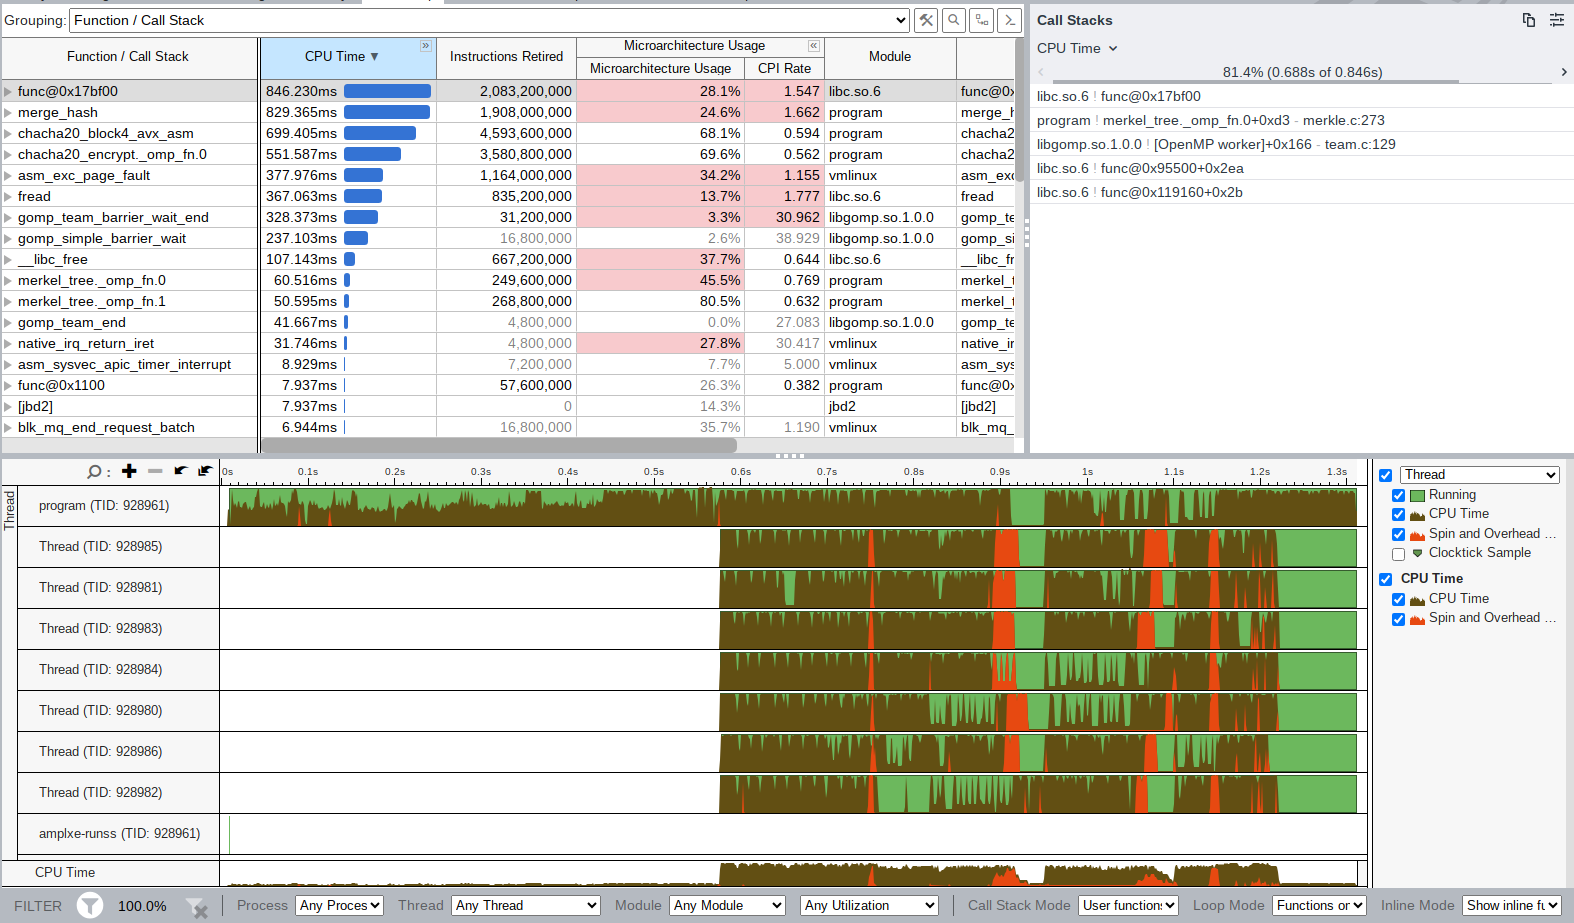Open Call Stack Mode dropdown
Screen dimensions: 1574x923
[1128, 906]
